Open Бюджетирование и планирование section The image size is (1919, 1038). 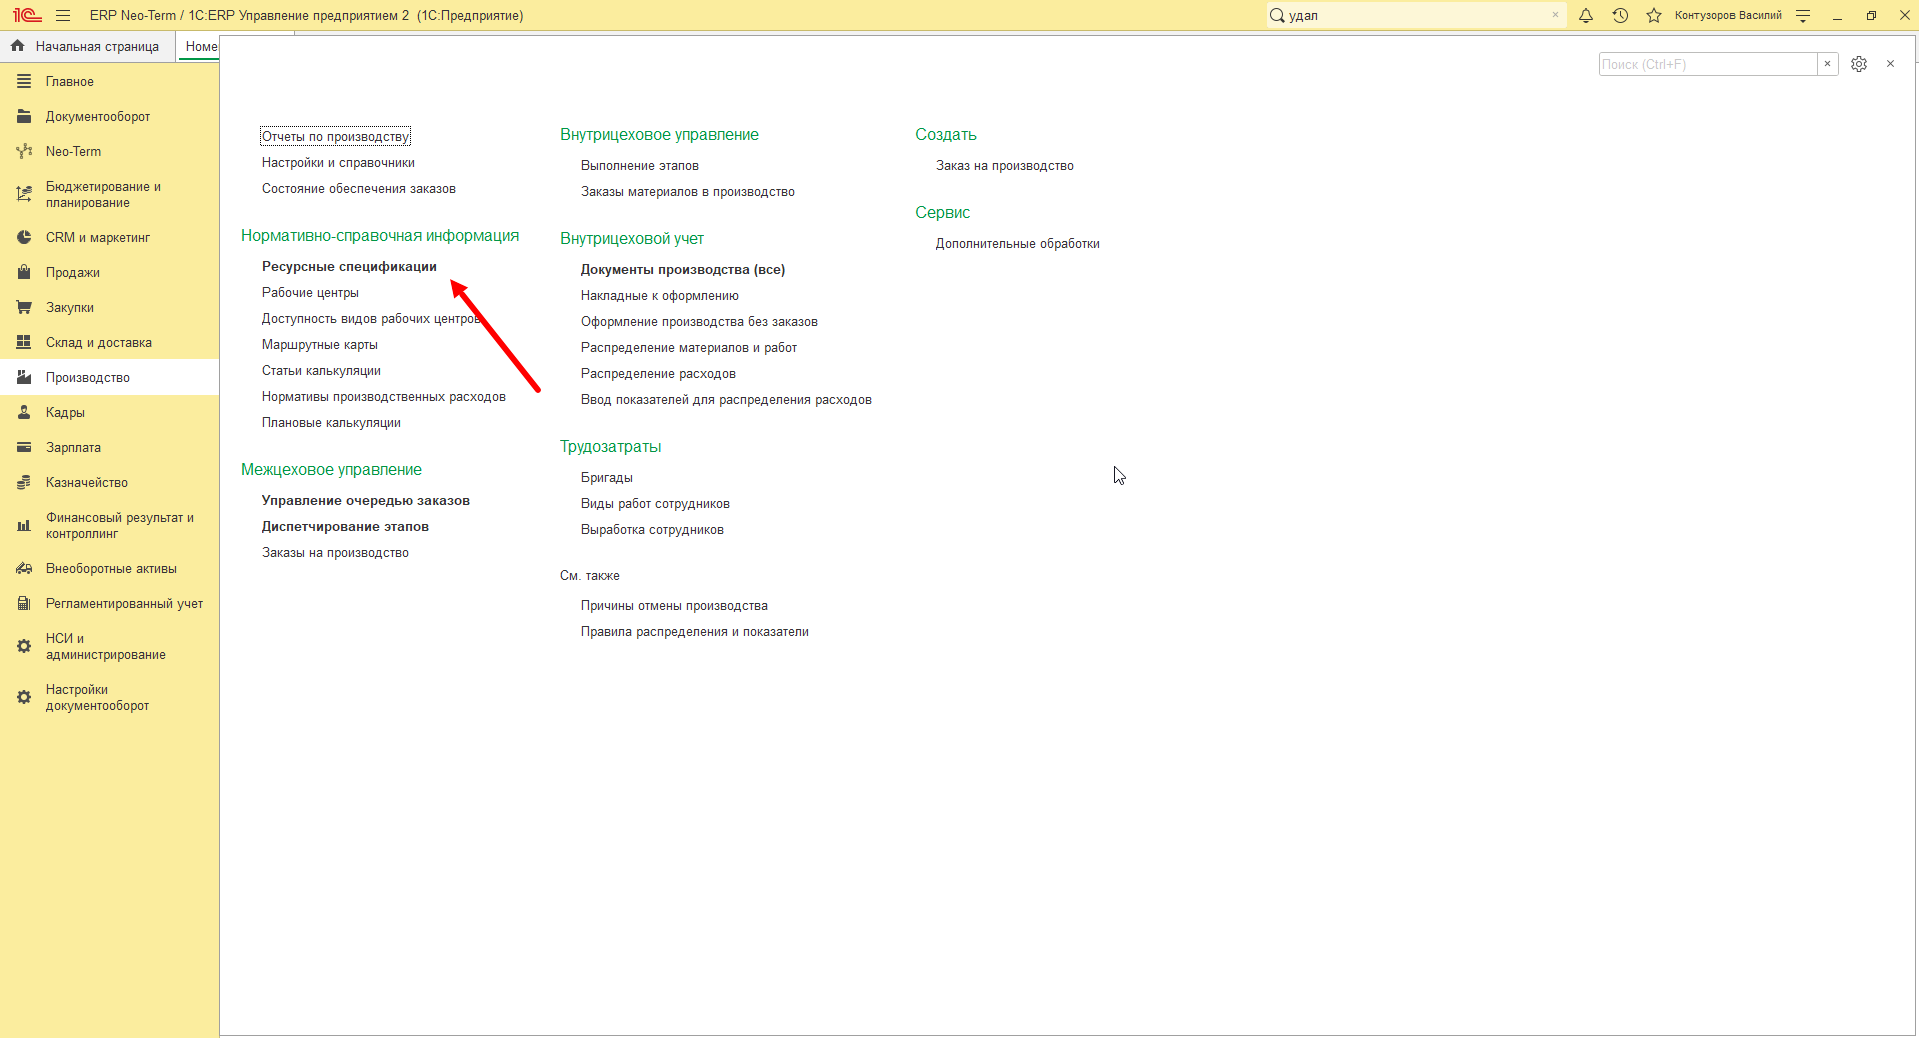(109, 195)
